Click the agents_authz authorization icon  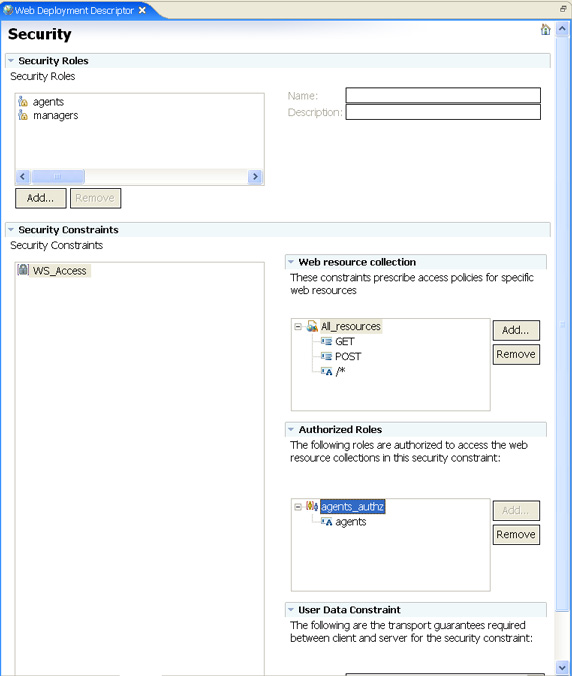(x=312, y=506)
